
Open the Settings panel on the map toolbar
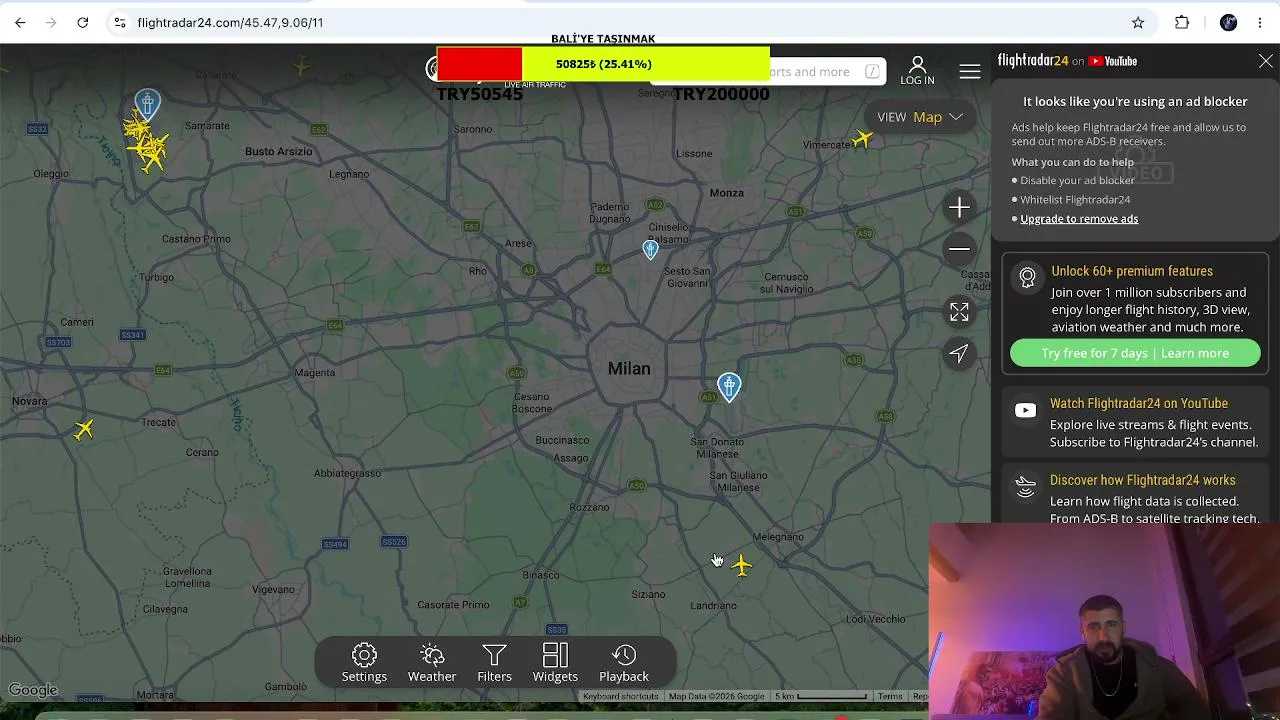tap(364, 663)
